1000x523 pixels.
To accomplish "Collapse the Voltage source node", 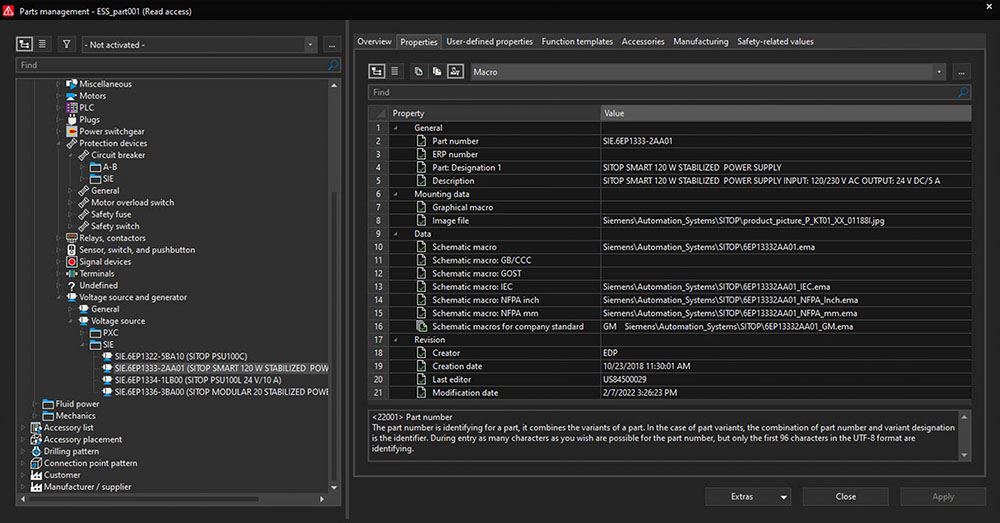I will (x=71, y=321).
